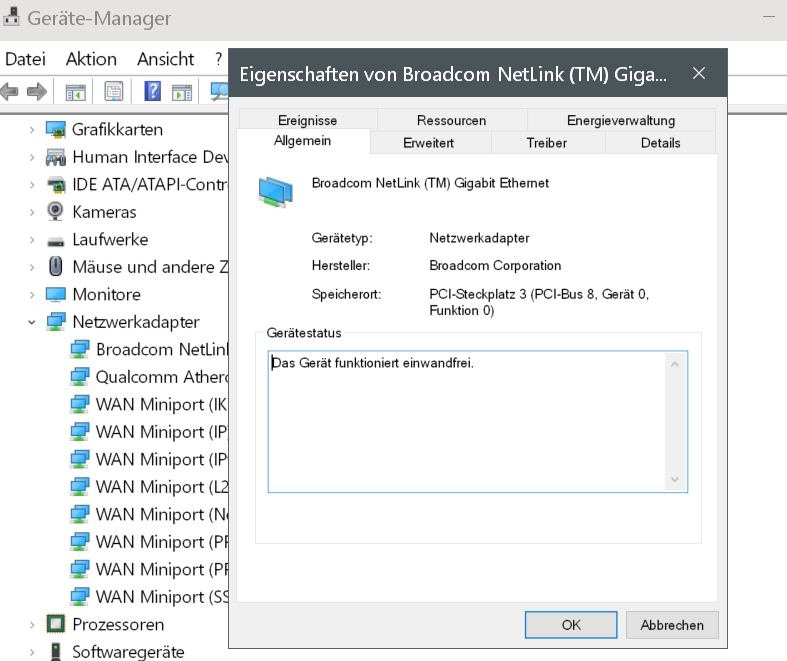This screenshot has width=787, height=661.
Task: Click the forward arrow toolbar icon
Action: (37, 92)
